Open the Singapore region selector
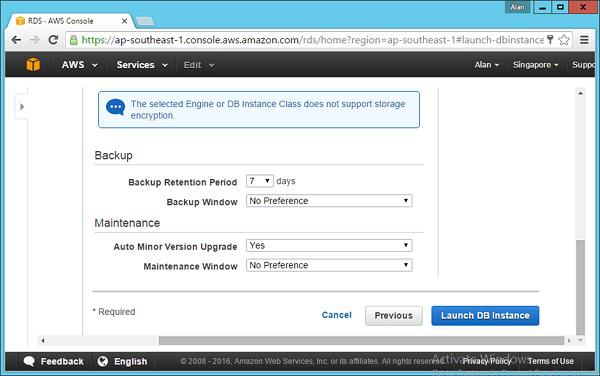600x376 pixels. click(x=535, y=65)
